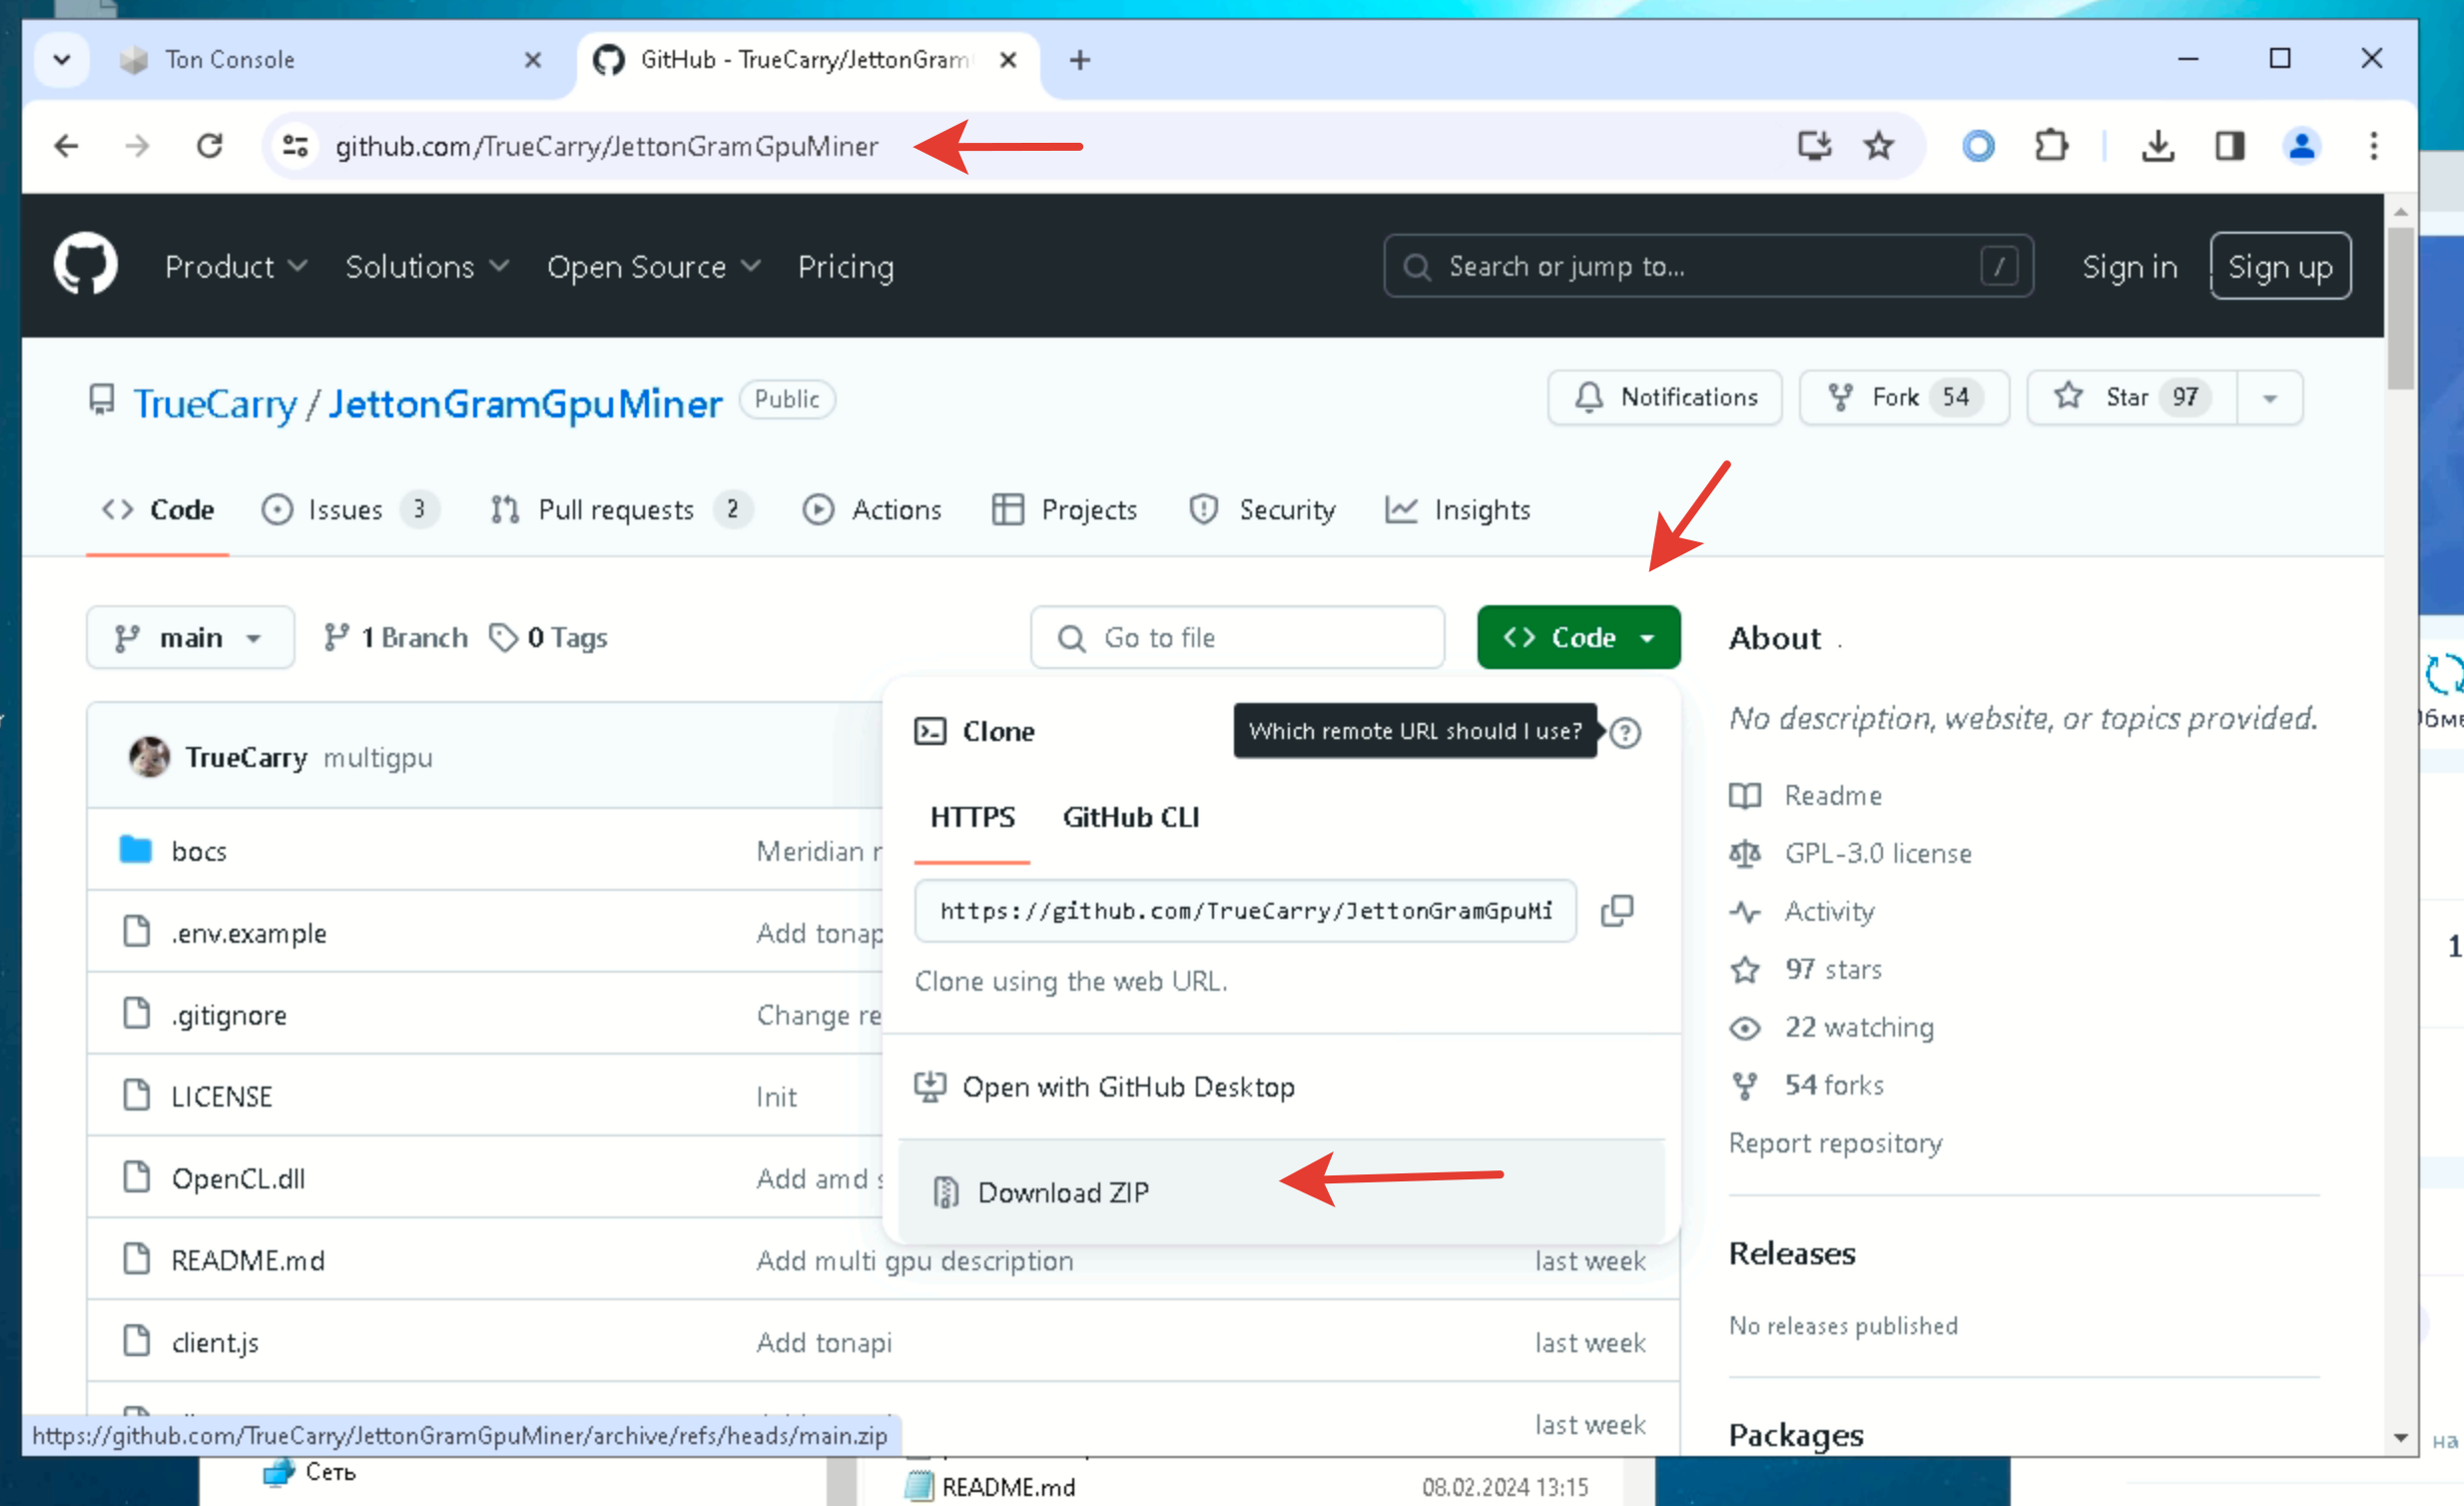Viewport: 2464px width, 1506px height.
Task: Open the README.md file link
Action: [x=248, y=1260]
